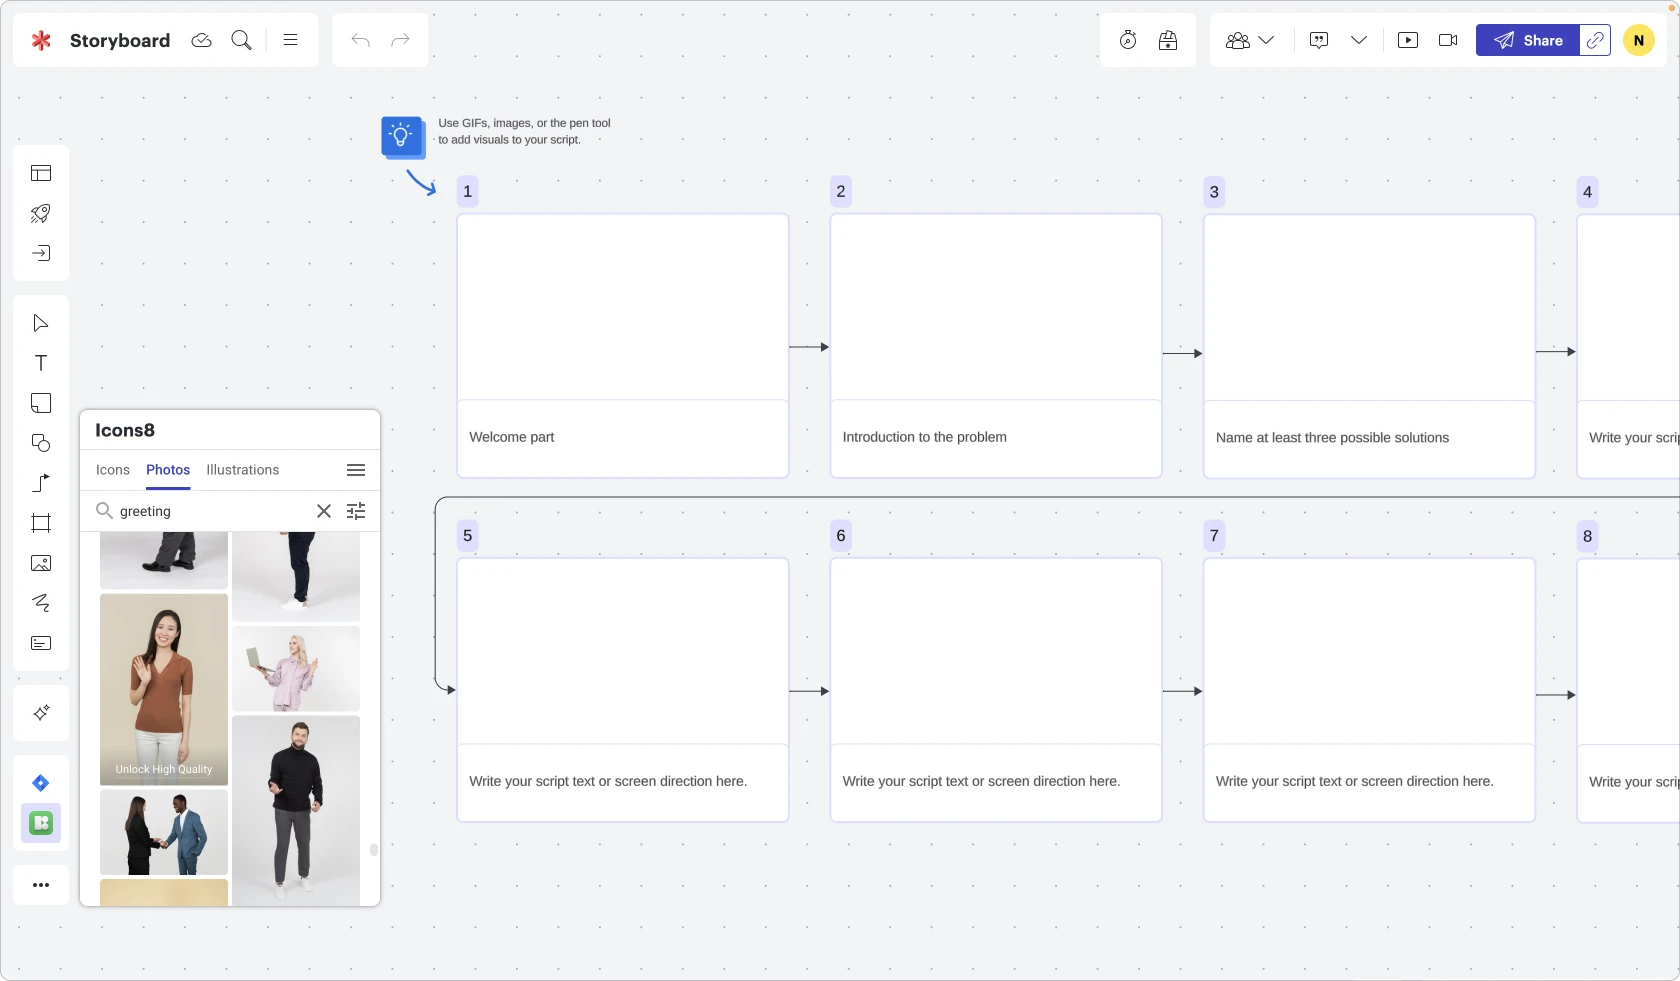1680x981 pixels.
Task: Open the Icons8 panel hamburger menu
Action: pos(356,470)
